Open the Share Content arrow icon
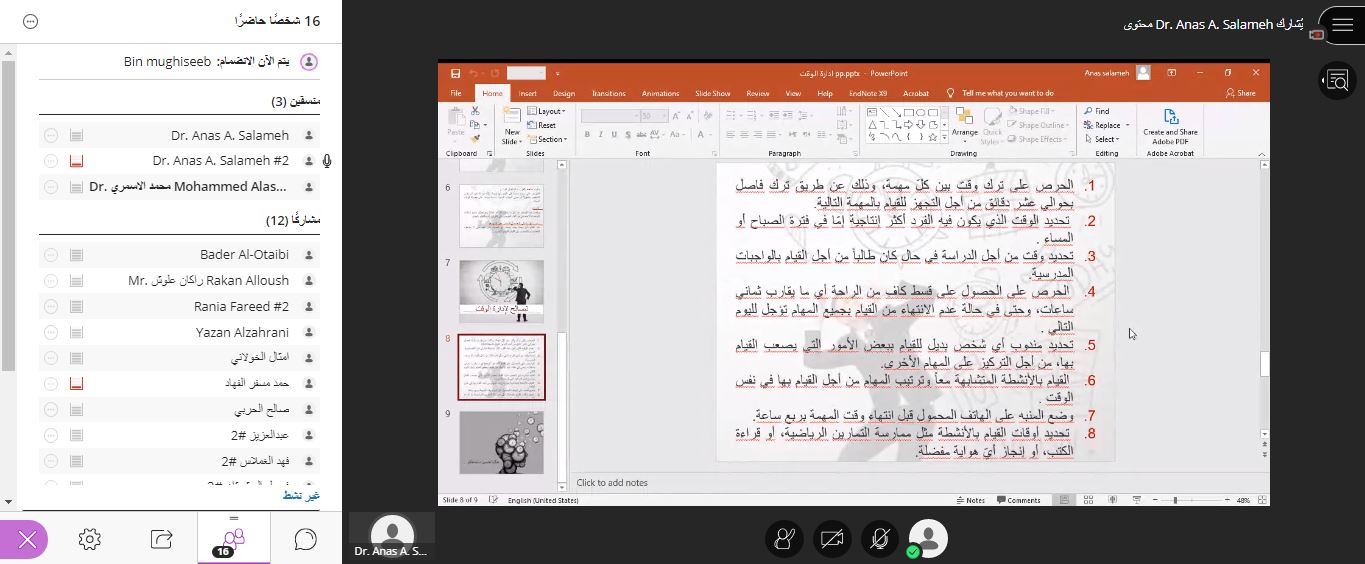 tap(161, 539)
